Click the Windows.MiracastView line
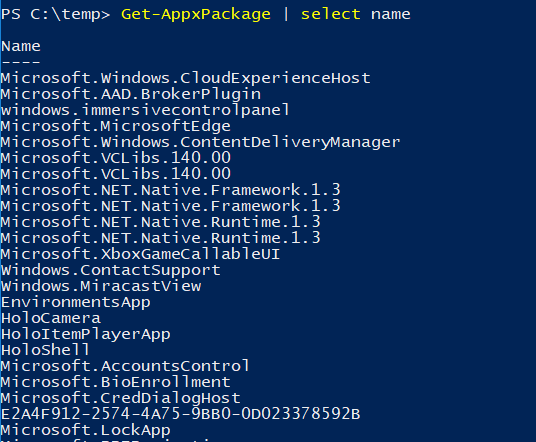 click(x=101, y=286)
